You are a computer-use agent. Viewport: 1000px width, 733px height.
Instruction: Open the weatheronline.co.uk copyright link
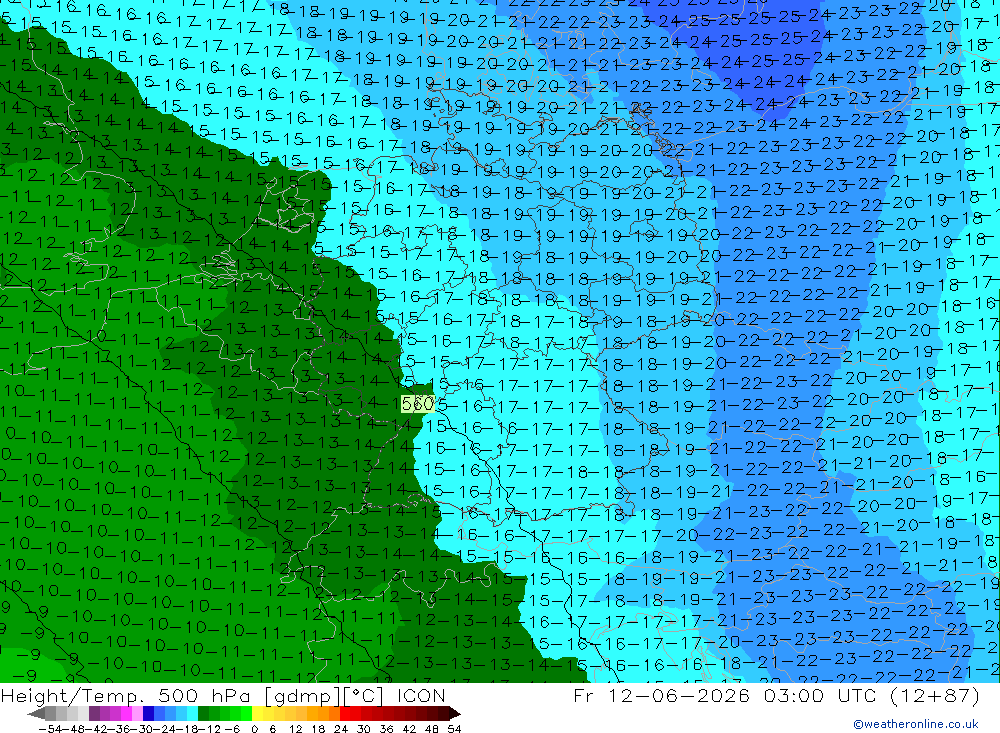915,724
